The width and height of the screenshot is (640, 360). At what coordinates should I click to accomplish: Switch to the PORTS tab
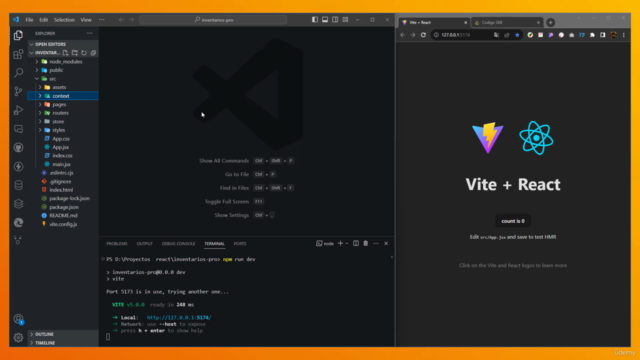pos(240,244)
